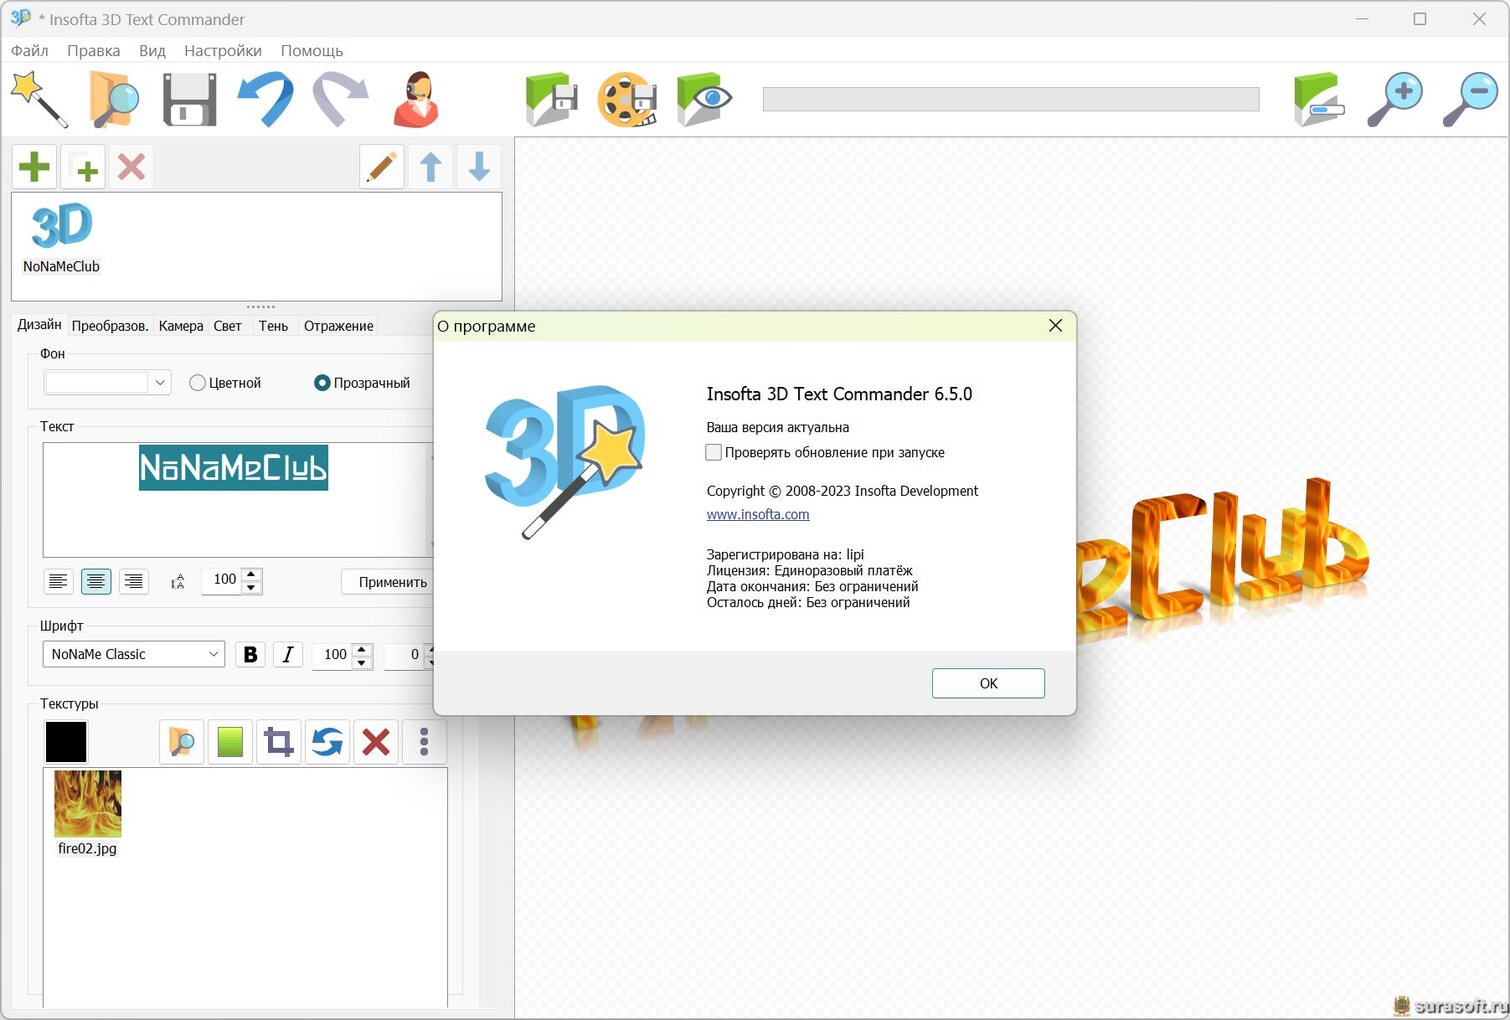Zoom out with the minus magnifier

tap(1470, 99)
